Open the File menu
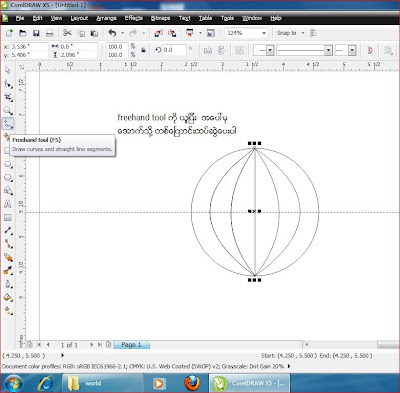Screen dimensions: 400x393 click(x=20, y=18)
